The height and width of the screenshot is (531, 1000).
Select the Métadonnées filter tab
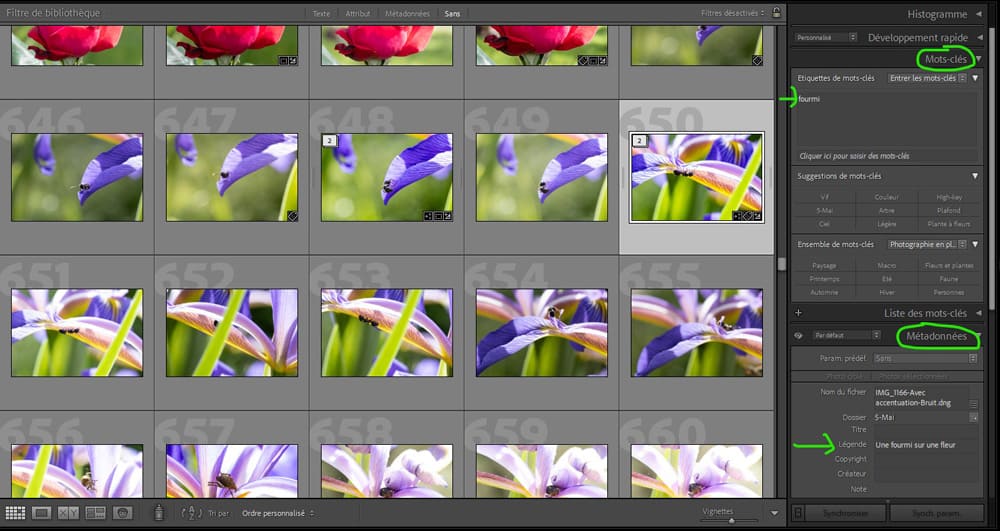[406, 14]
